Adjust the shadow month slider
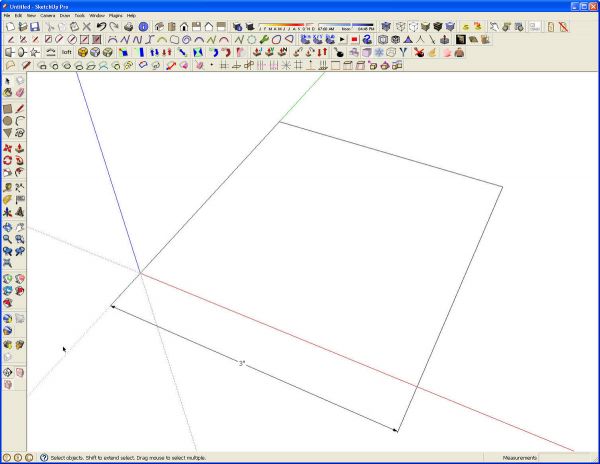The image size is (600, 464). [287, 26]
